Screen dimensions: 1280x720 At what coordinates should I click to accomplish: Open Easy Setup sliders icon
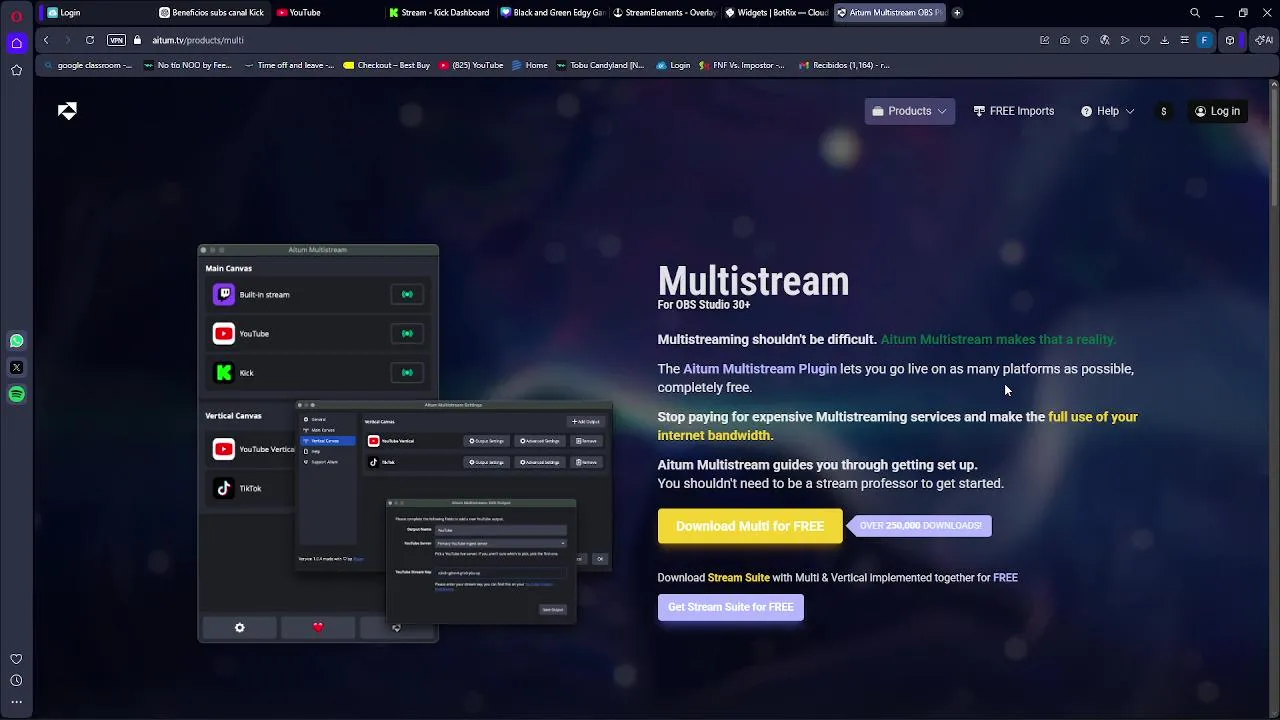(1185, 40)
